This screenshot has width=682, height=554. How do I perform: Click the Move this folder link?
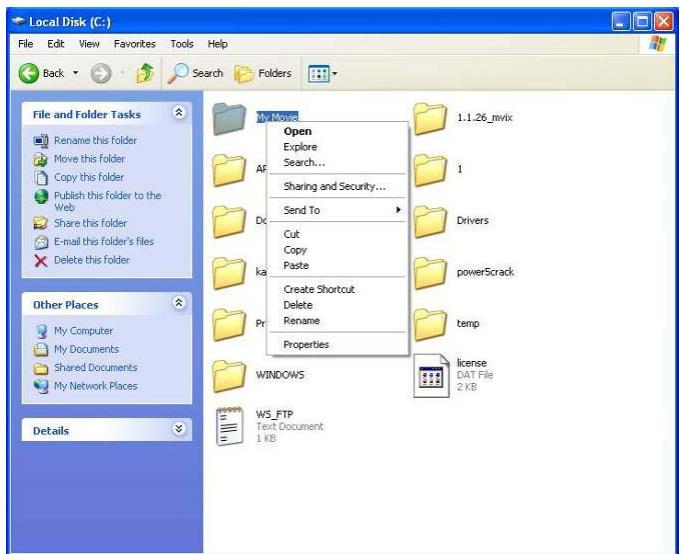pyautogui.click(x=89, y=159)
